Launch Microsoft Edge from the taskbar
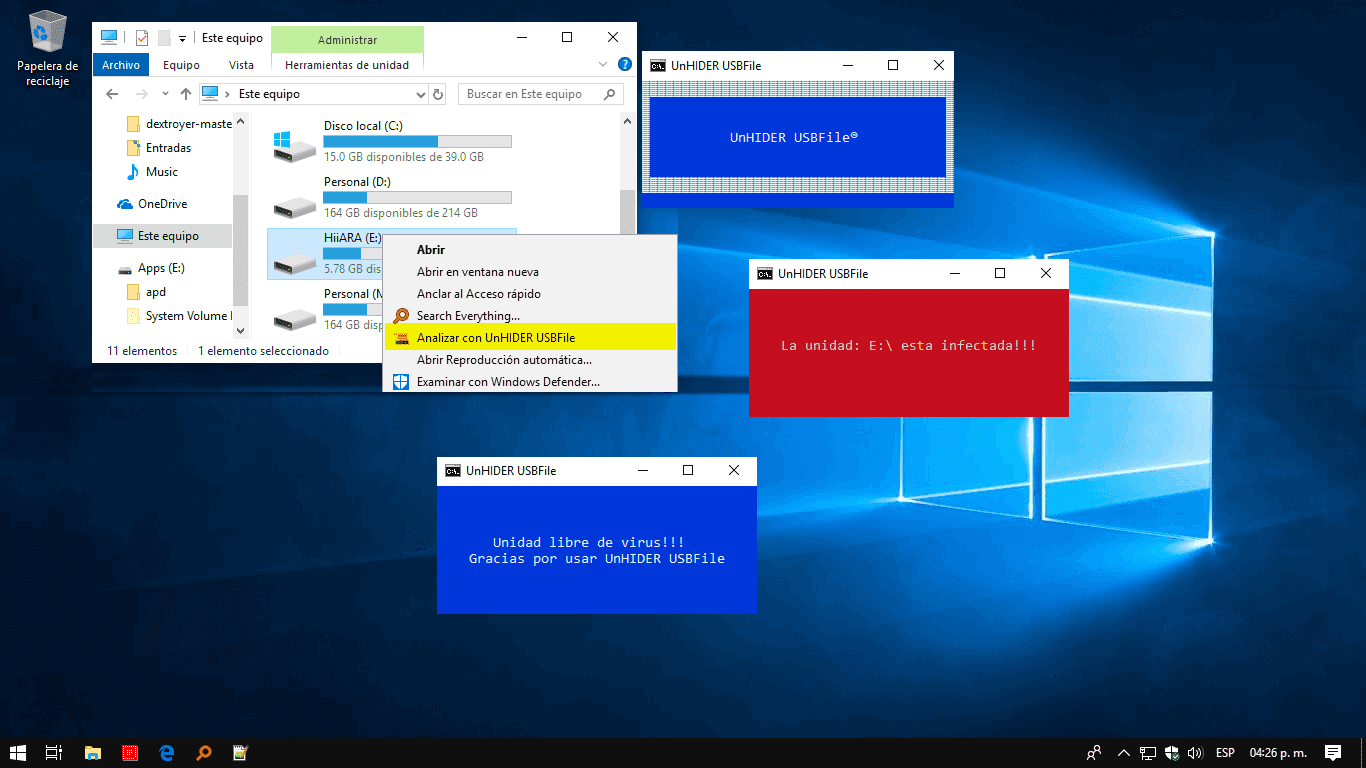Viewport: 1366px width, 768px height. 167,753
